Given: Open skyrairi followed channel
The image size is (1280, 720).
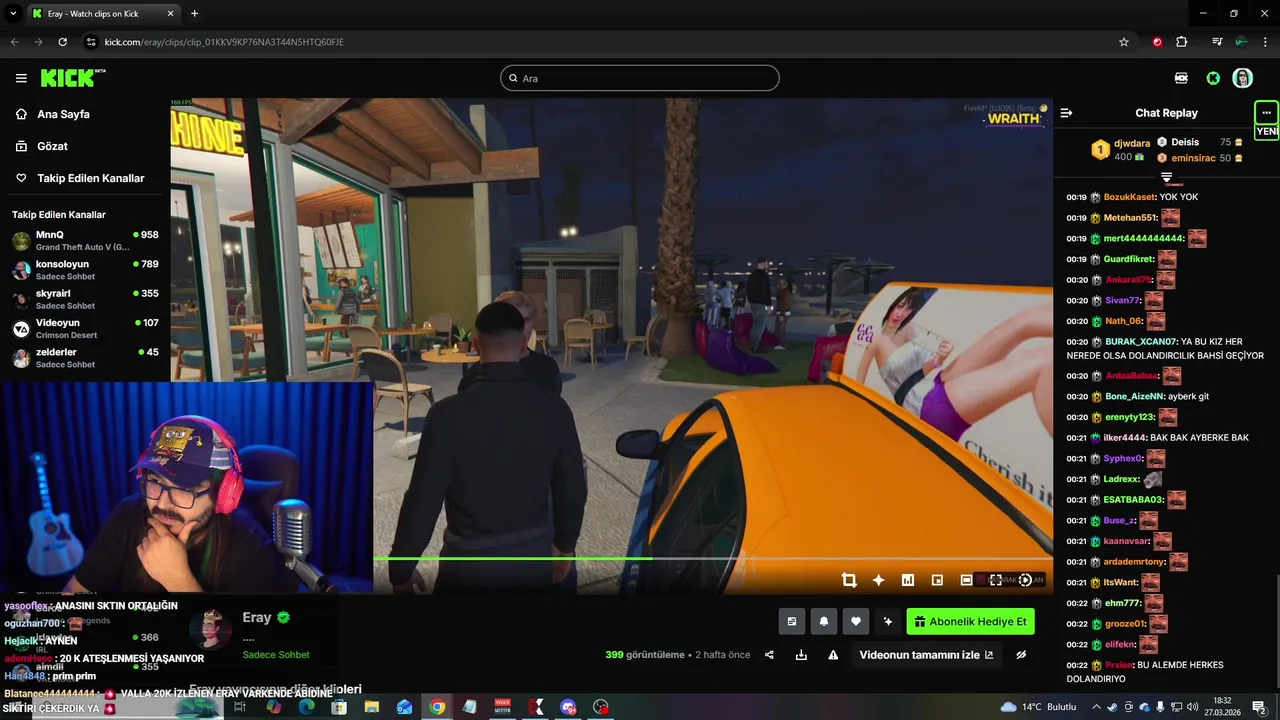Looking at the screenshot, I should tap(85, 299).
